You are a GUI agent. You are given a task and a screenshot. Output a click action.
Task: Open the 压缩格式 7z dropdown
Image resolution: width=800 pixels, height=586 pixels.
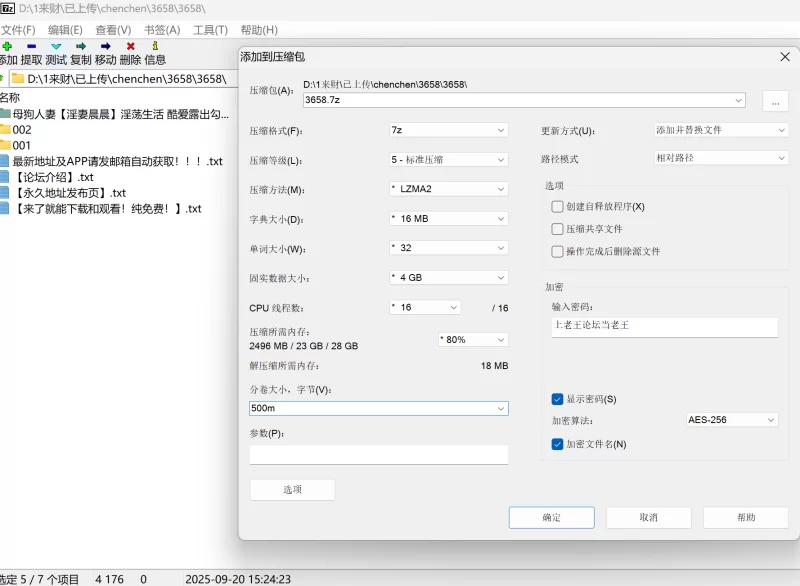pos(448,130)
